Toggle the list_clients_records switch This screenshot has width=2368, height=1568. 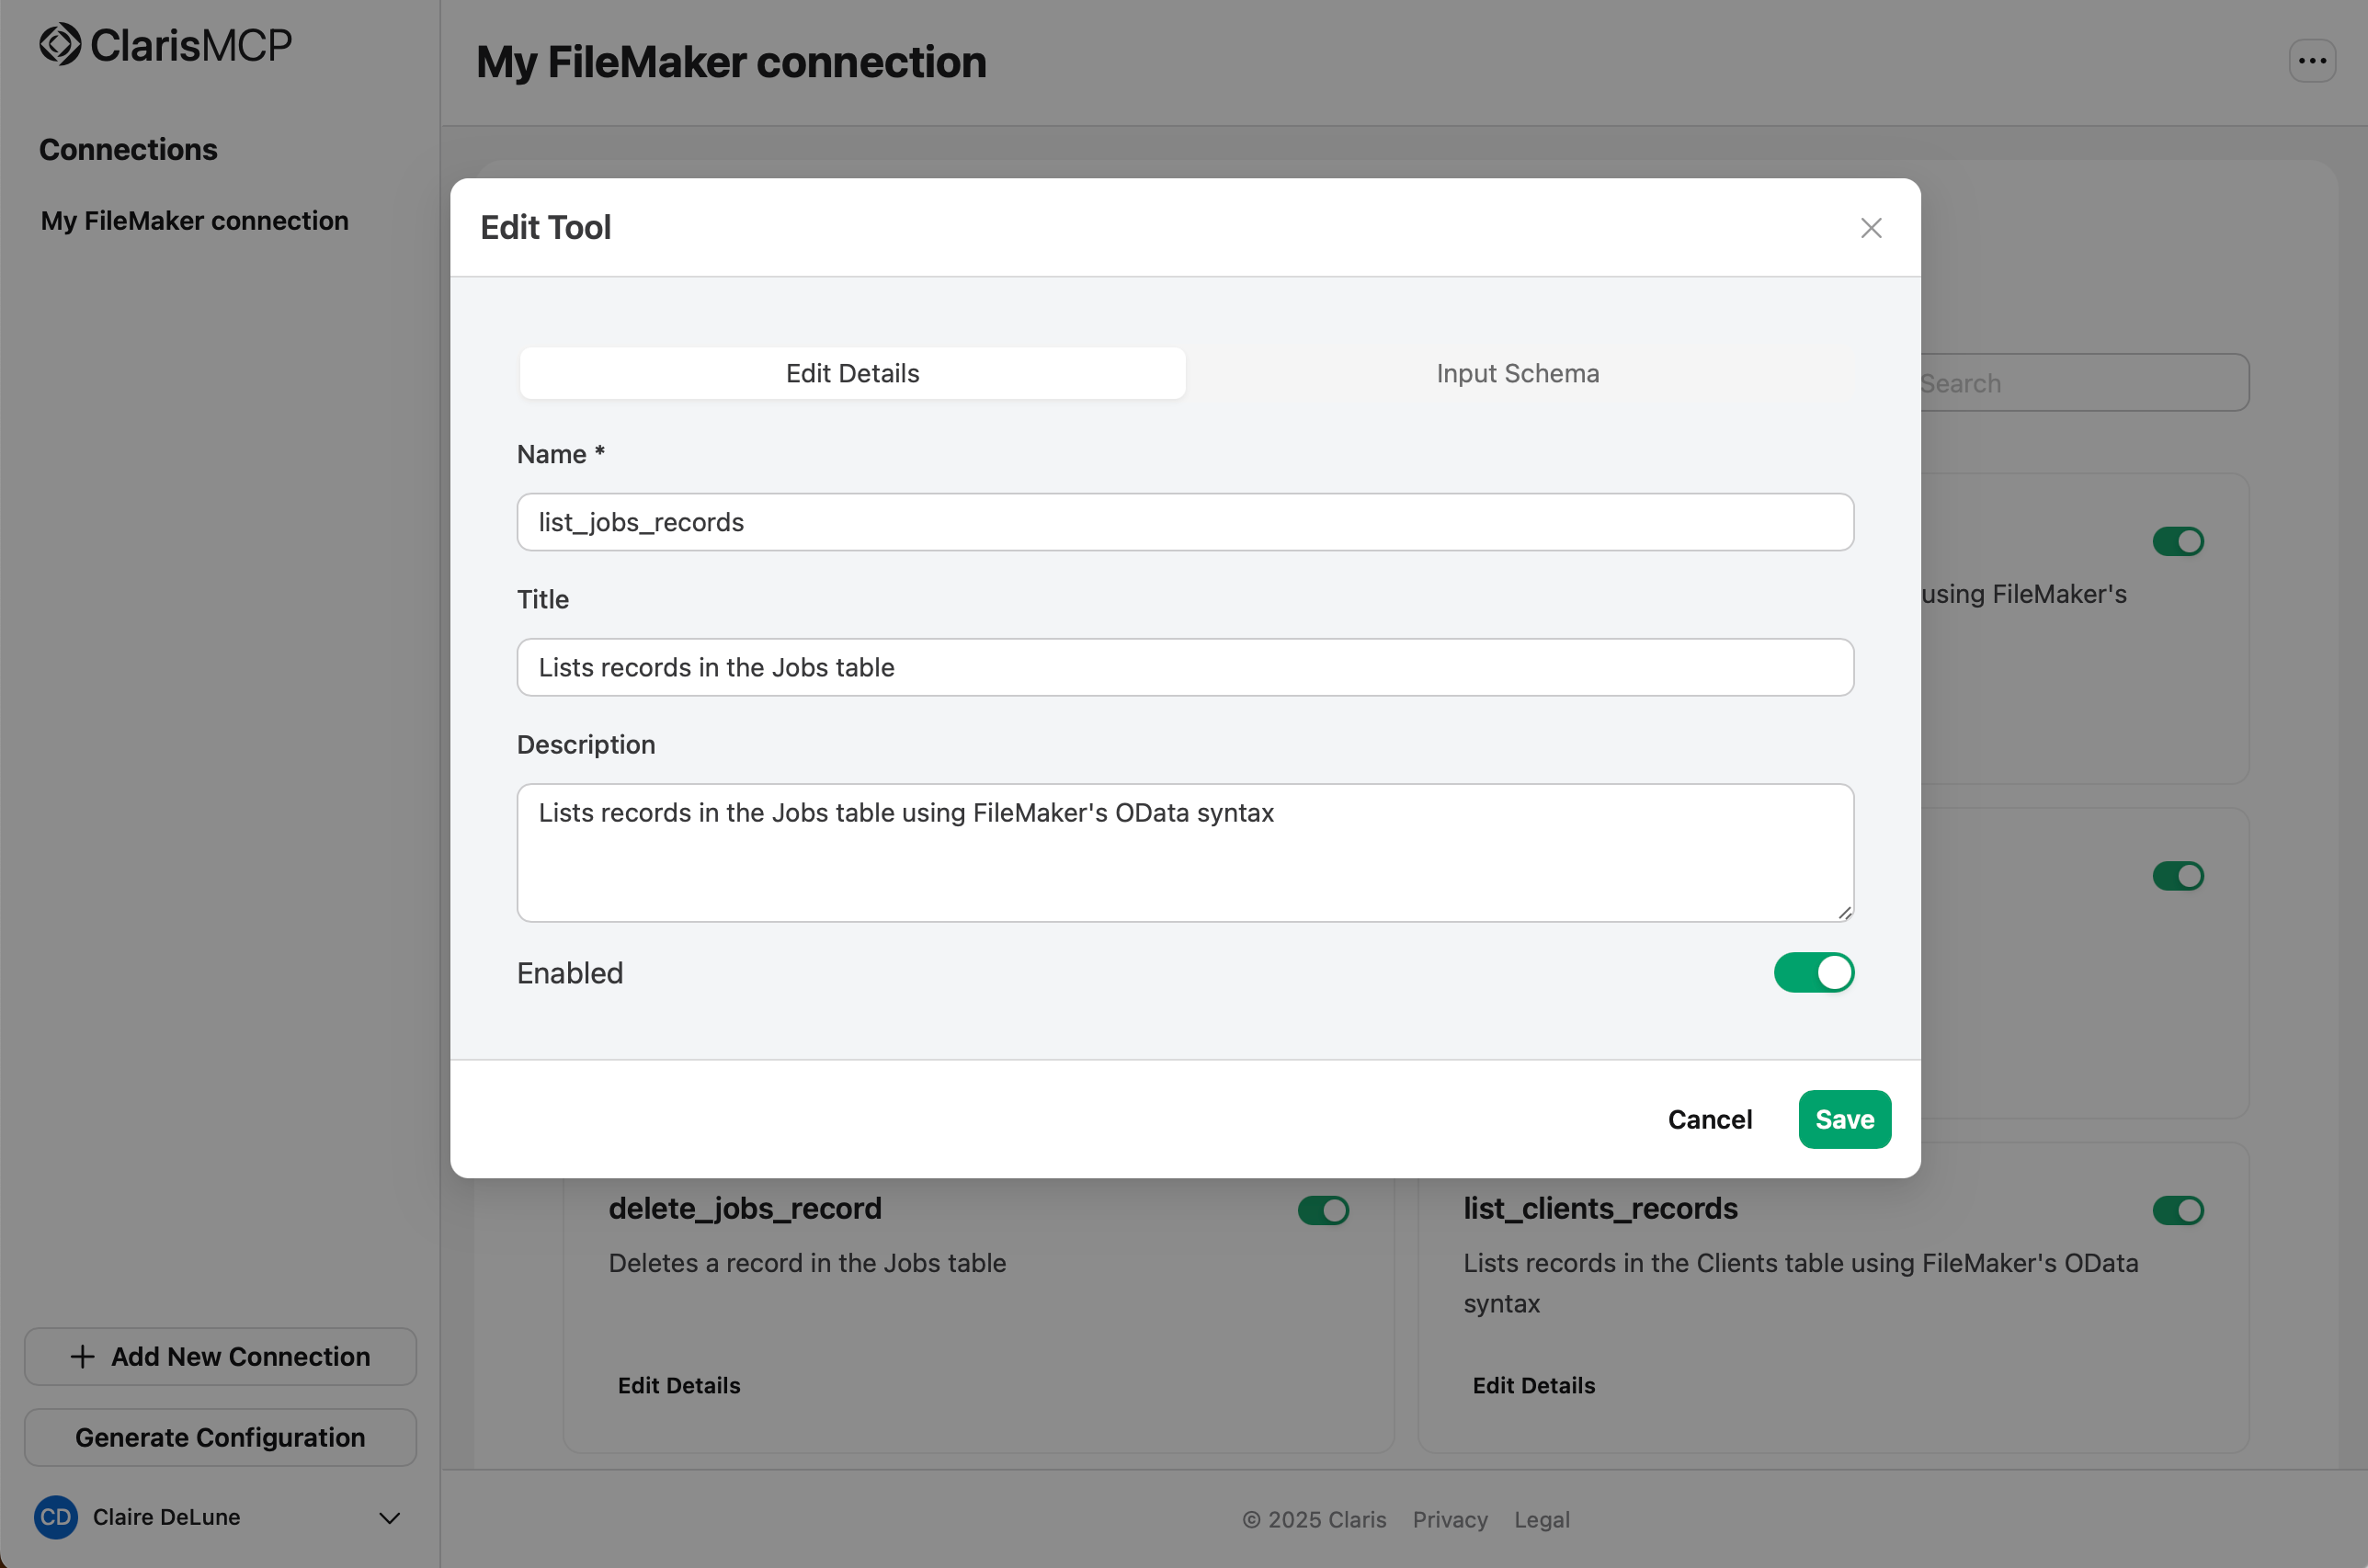(2177, 1210)
